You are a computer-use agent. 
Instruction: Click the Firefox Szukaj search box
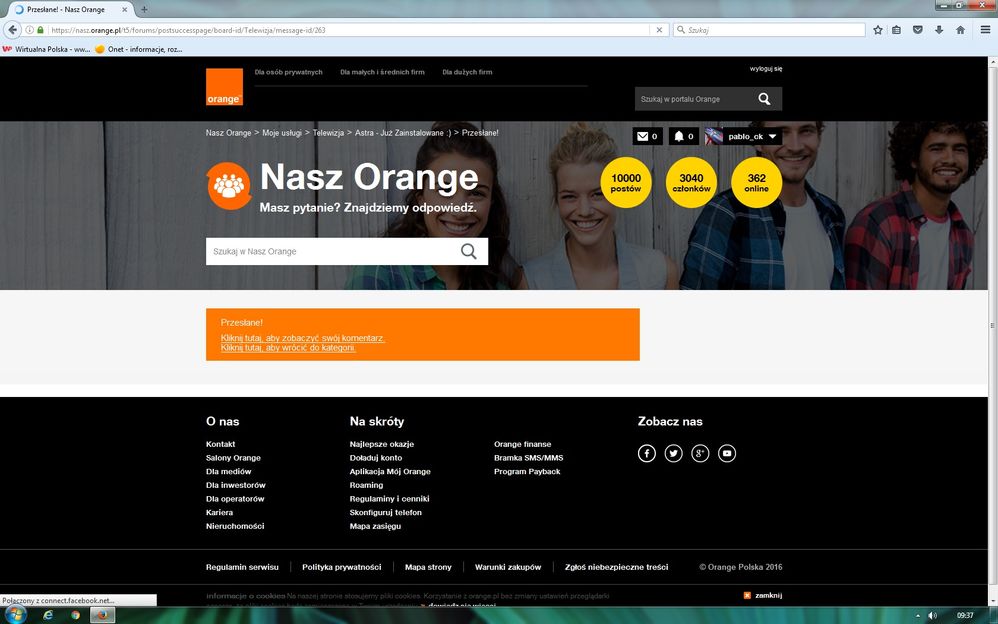point(770,30)
